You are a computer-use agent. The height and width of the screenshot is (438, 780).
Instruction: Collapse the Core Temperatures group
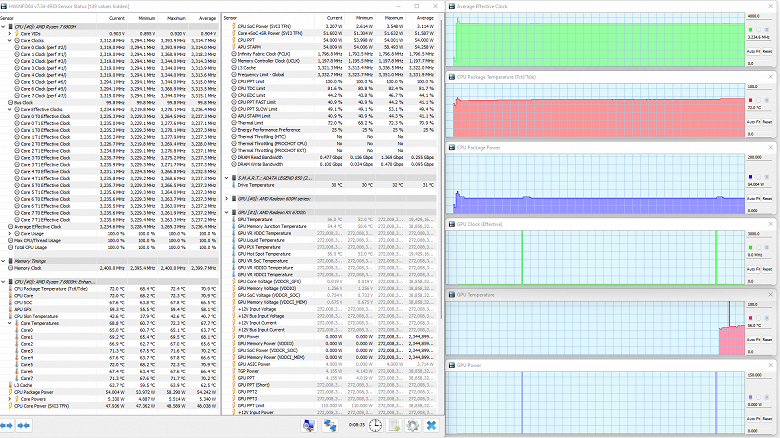(11, 322)
